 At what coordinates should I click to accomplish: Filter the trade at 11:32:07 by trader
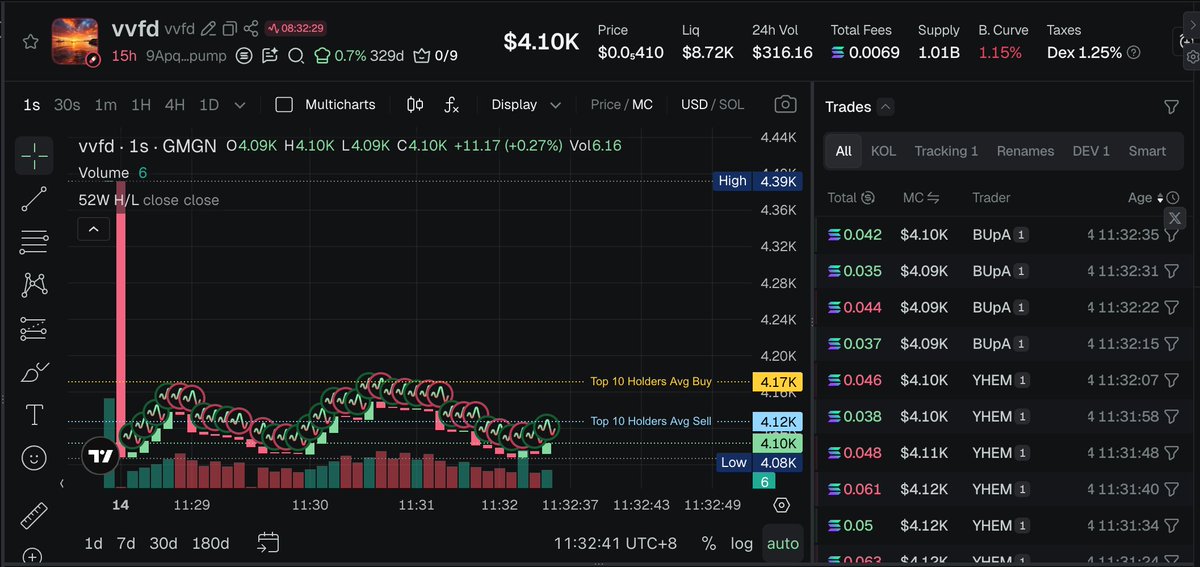tap(1171, 380)
